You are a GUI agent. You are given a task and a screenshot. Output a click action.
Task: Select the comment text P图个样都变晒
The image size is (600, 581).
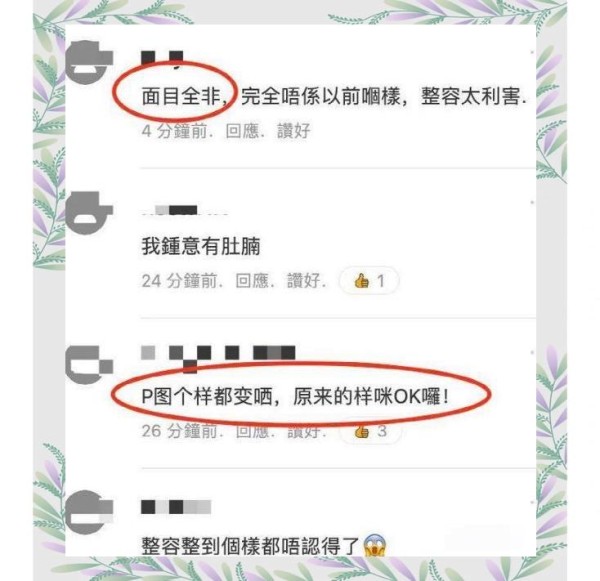pyautogui.click(x=207, y=397)
